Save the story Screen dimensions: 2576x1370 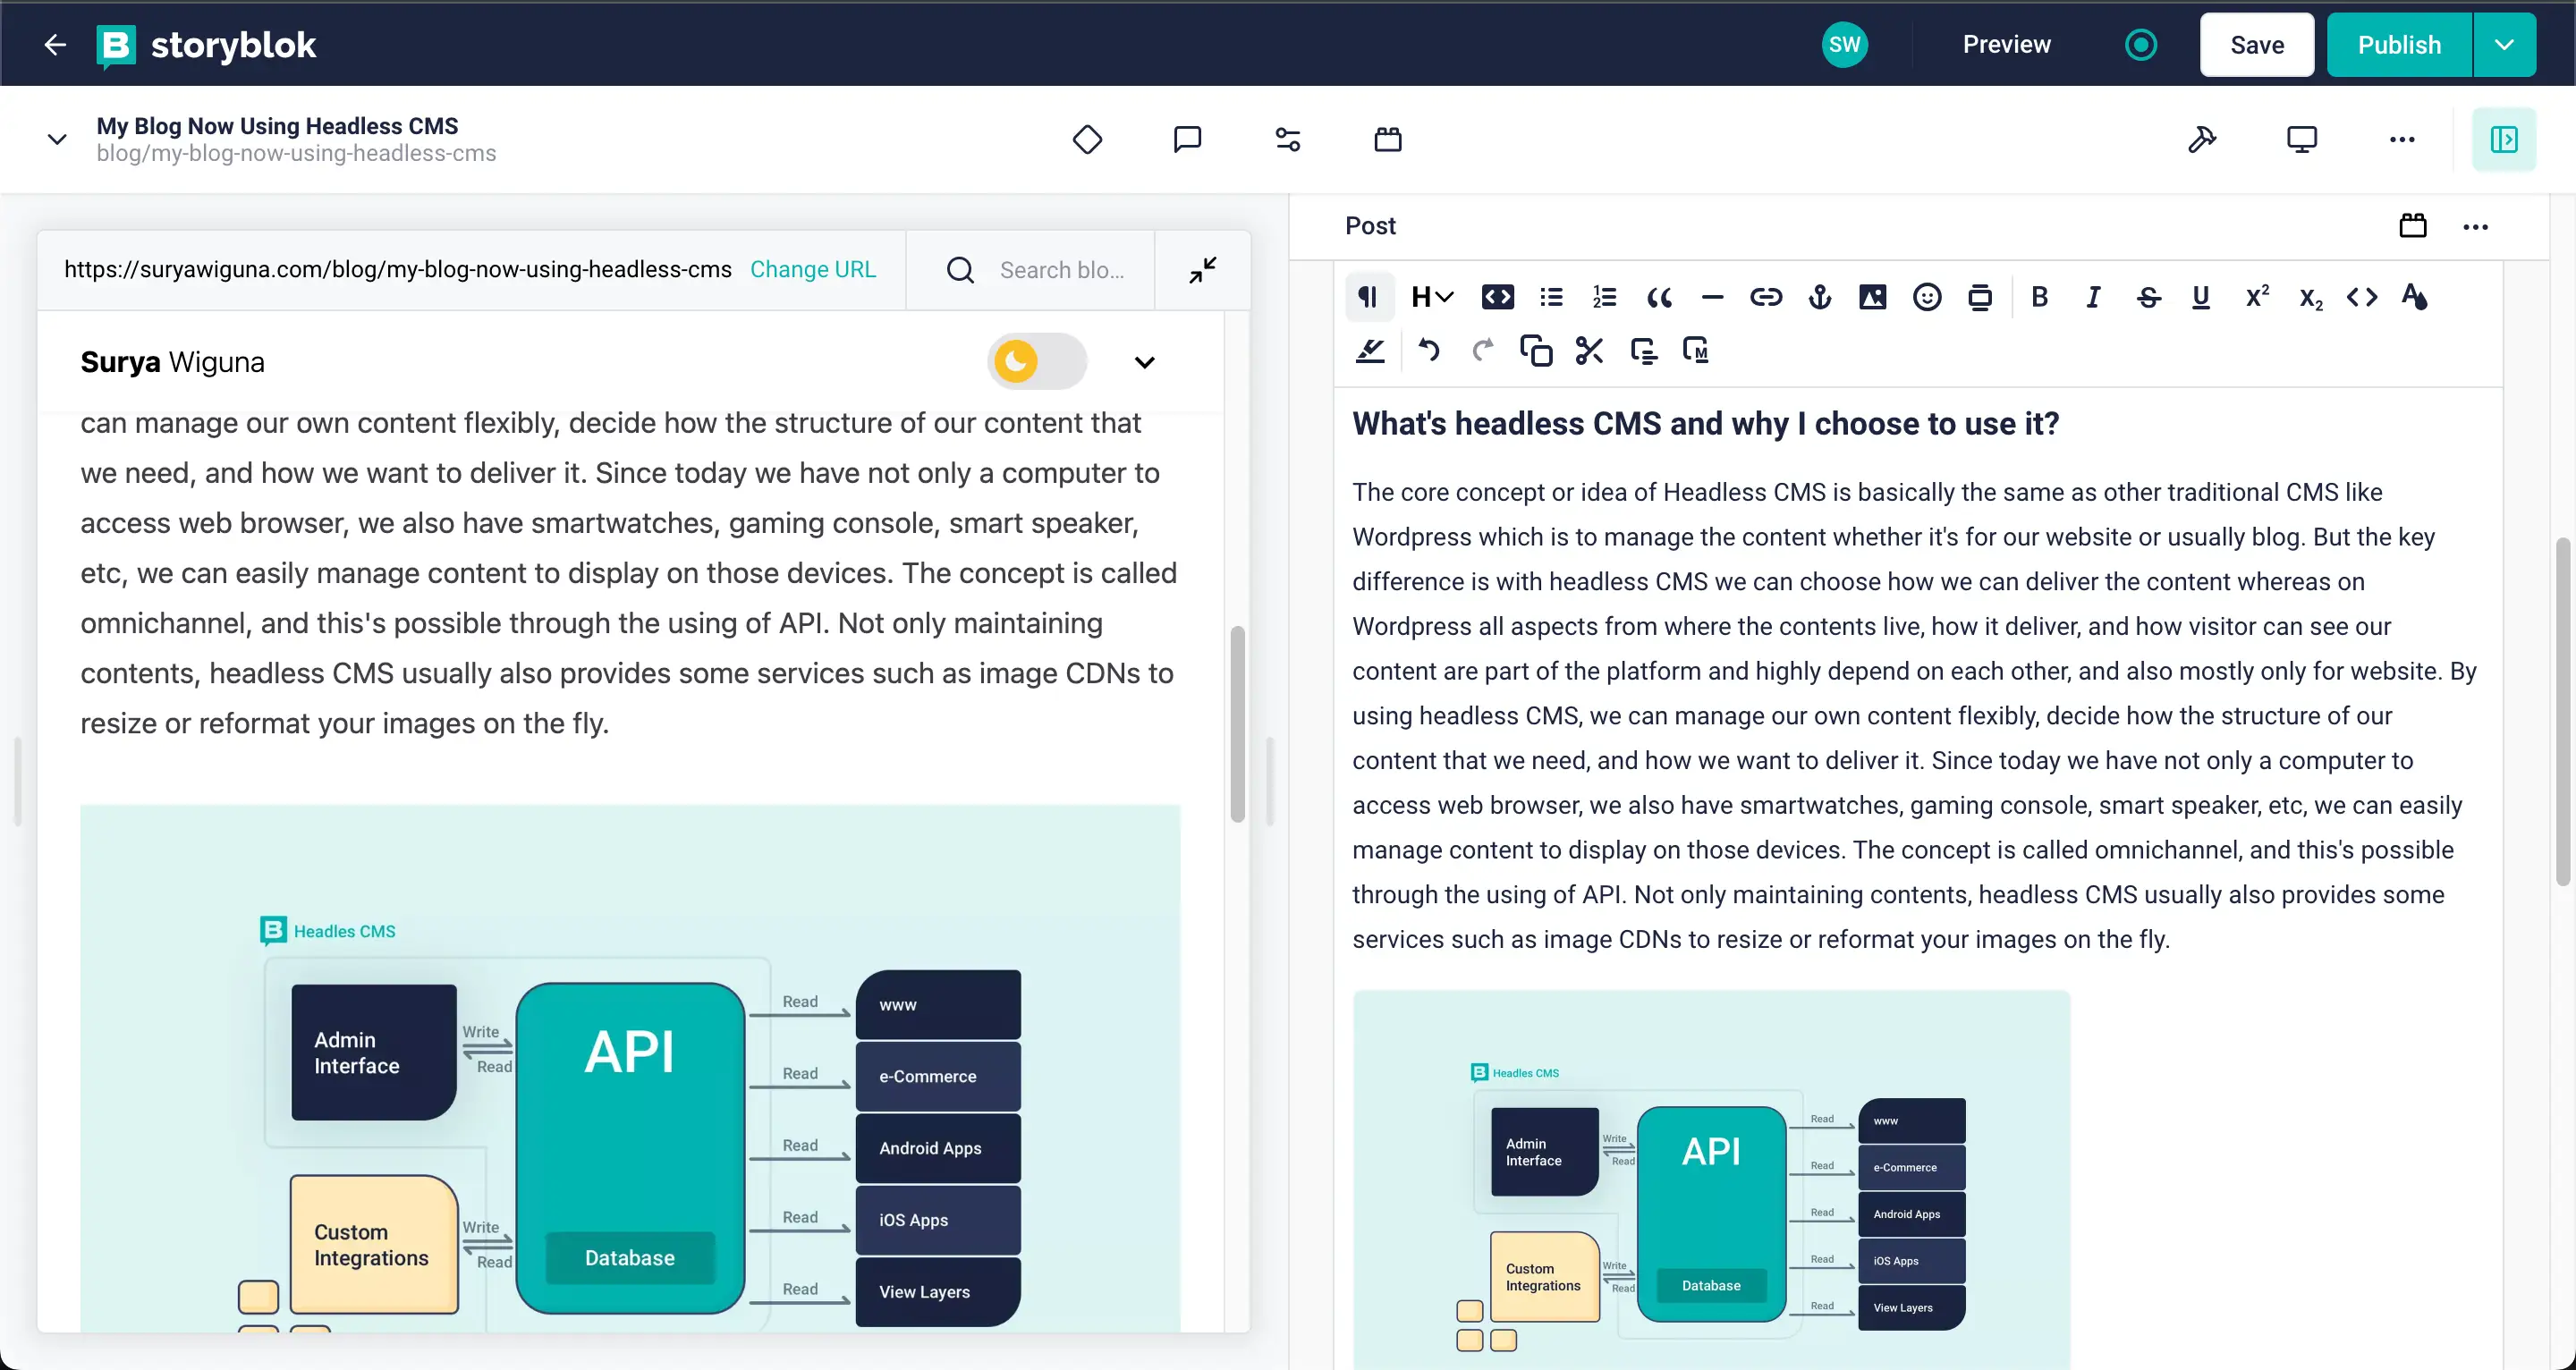(x=2257, y=45)
